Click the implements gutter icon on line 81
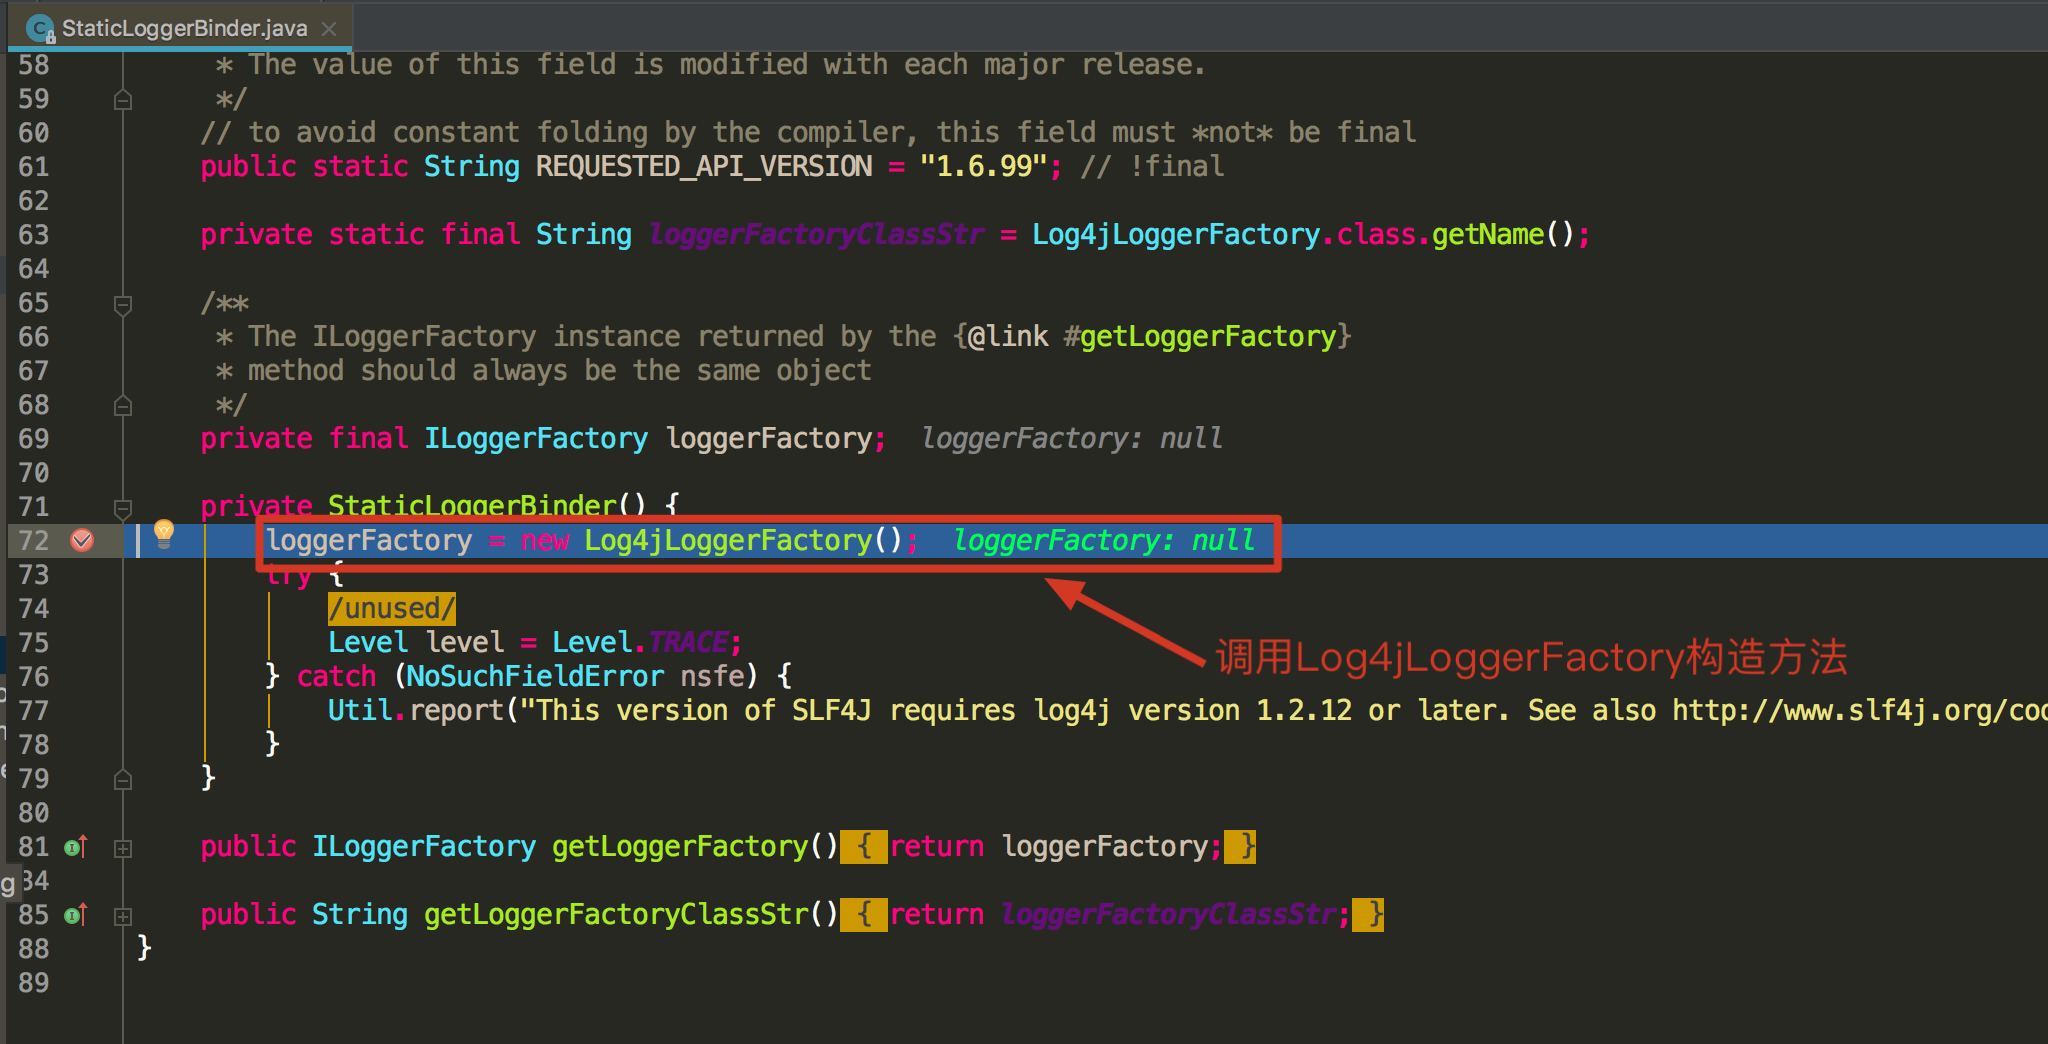The width and height of the screenshot is (2048, 1044). point(76,847)
